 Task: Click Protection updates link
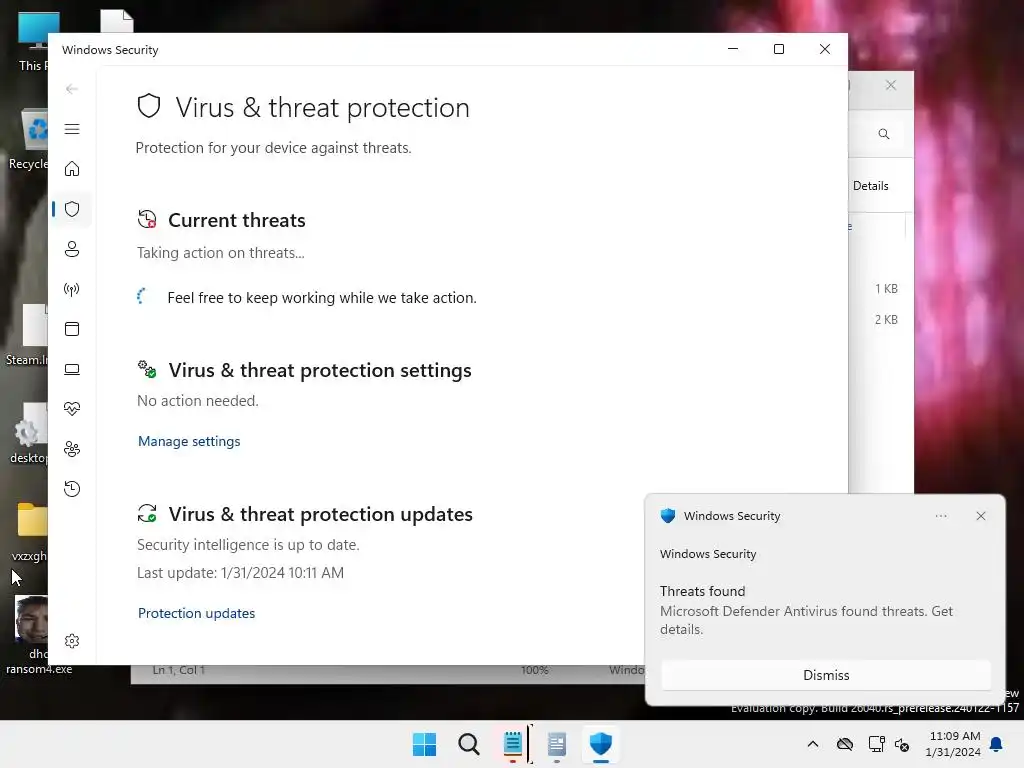click(x=196, y=613)
